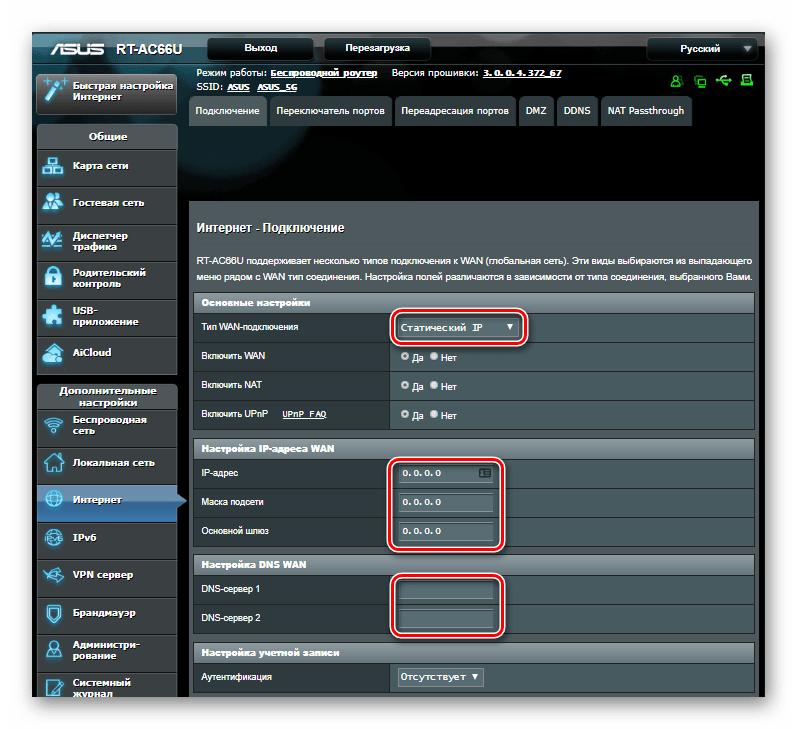
Task: Open the VPN сервер menu label
Action: [103, 575]
